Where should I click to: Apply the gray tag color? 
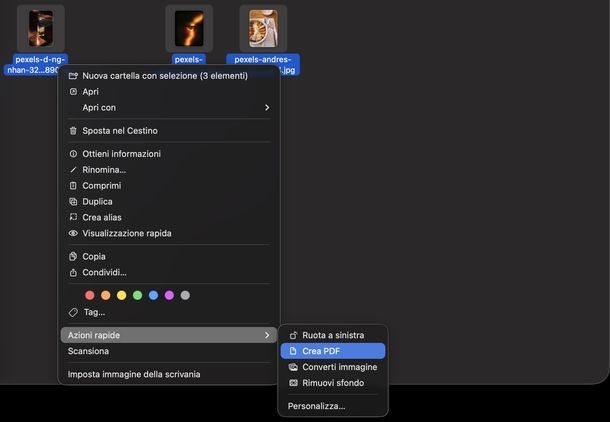(x=185, y=295)
